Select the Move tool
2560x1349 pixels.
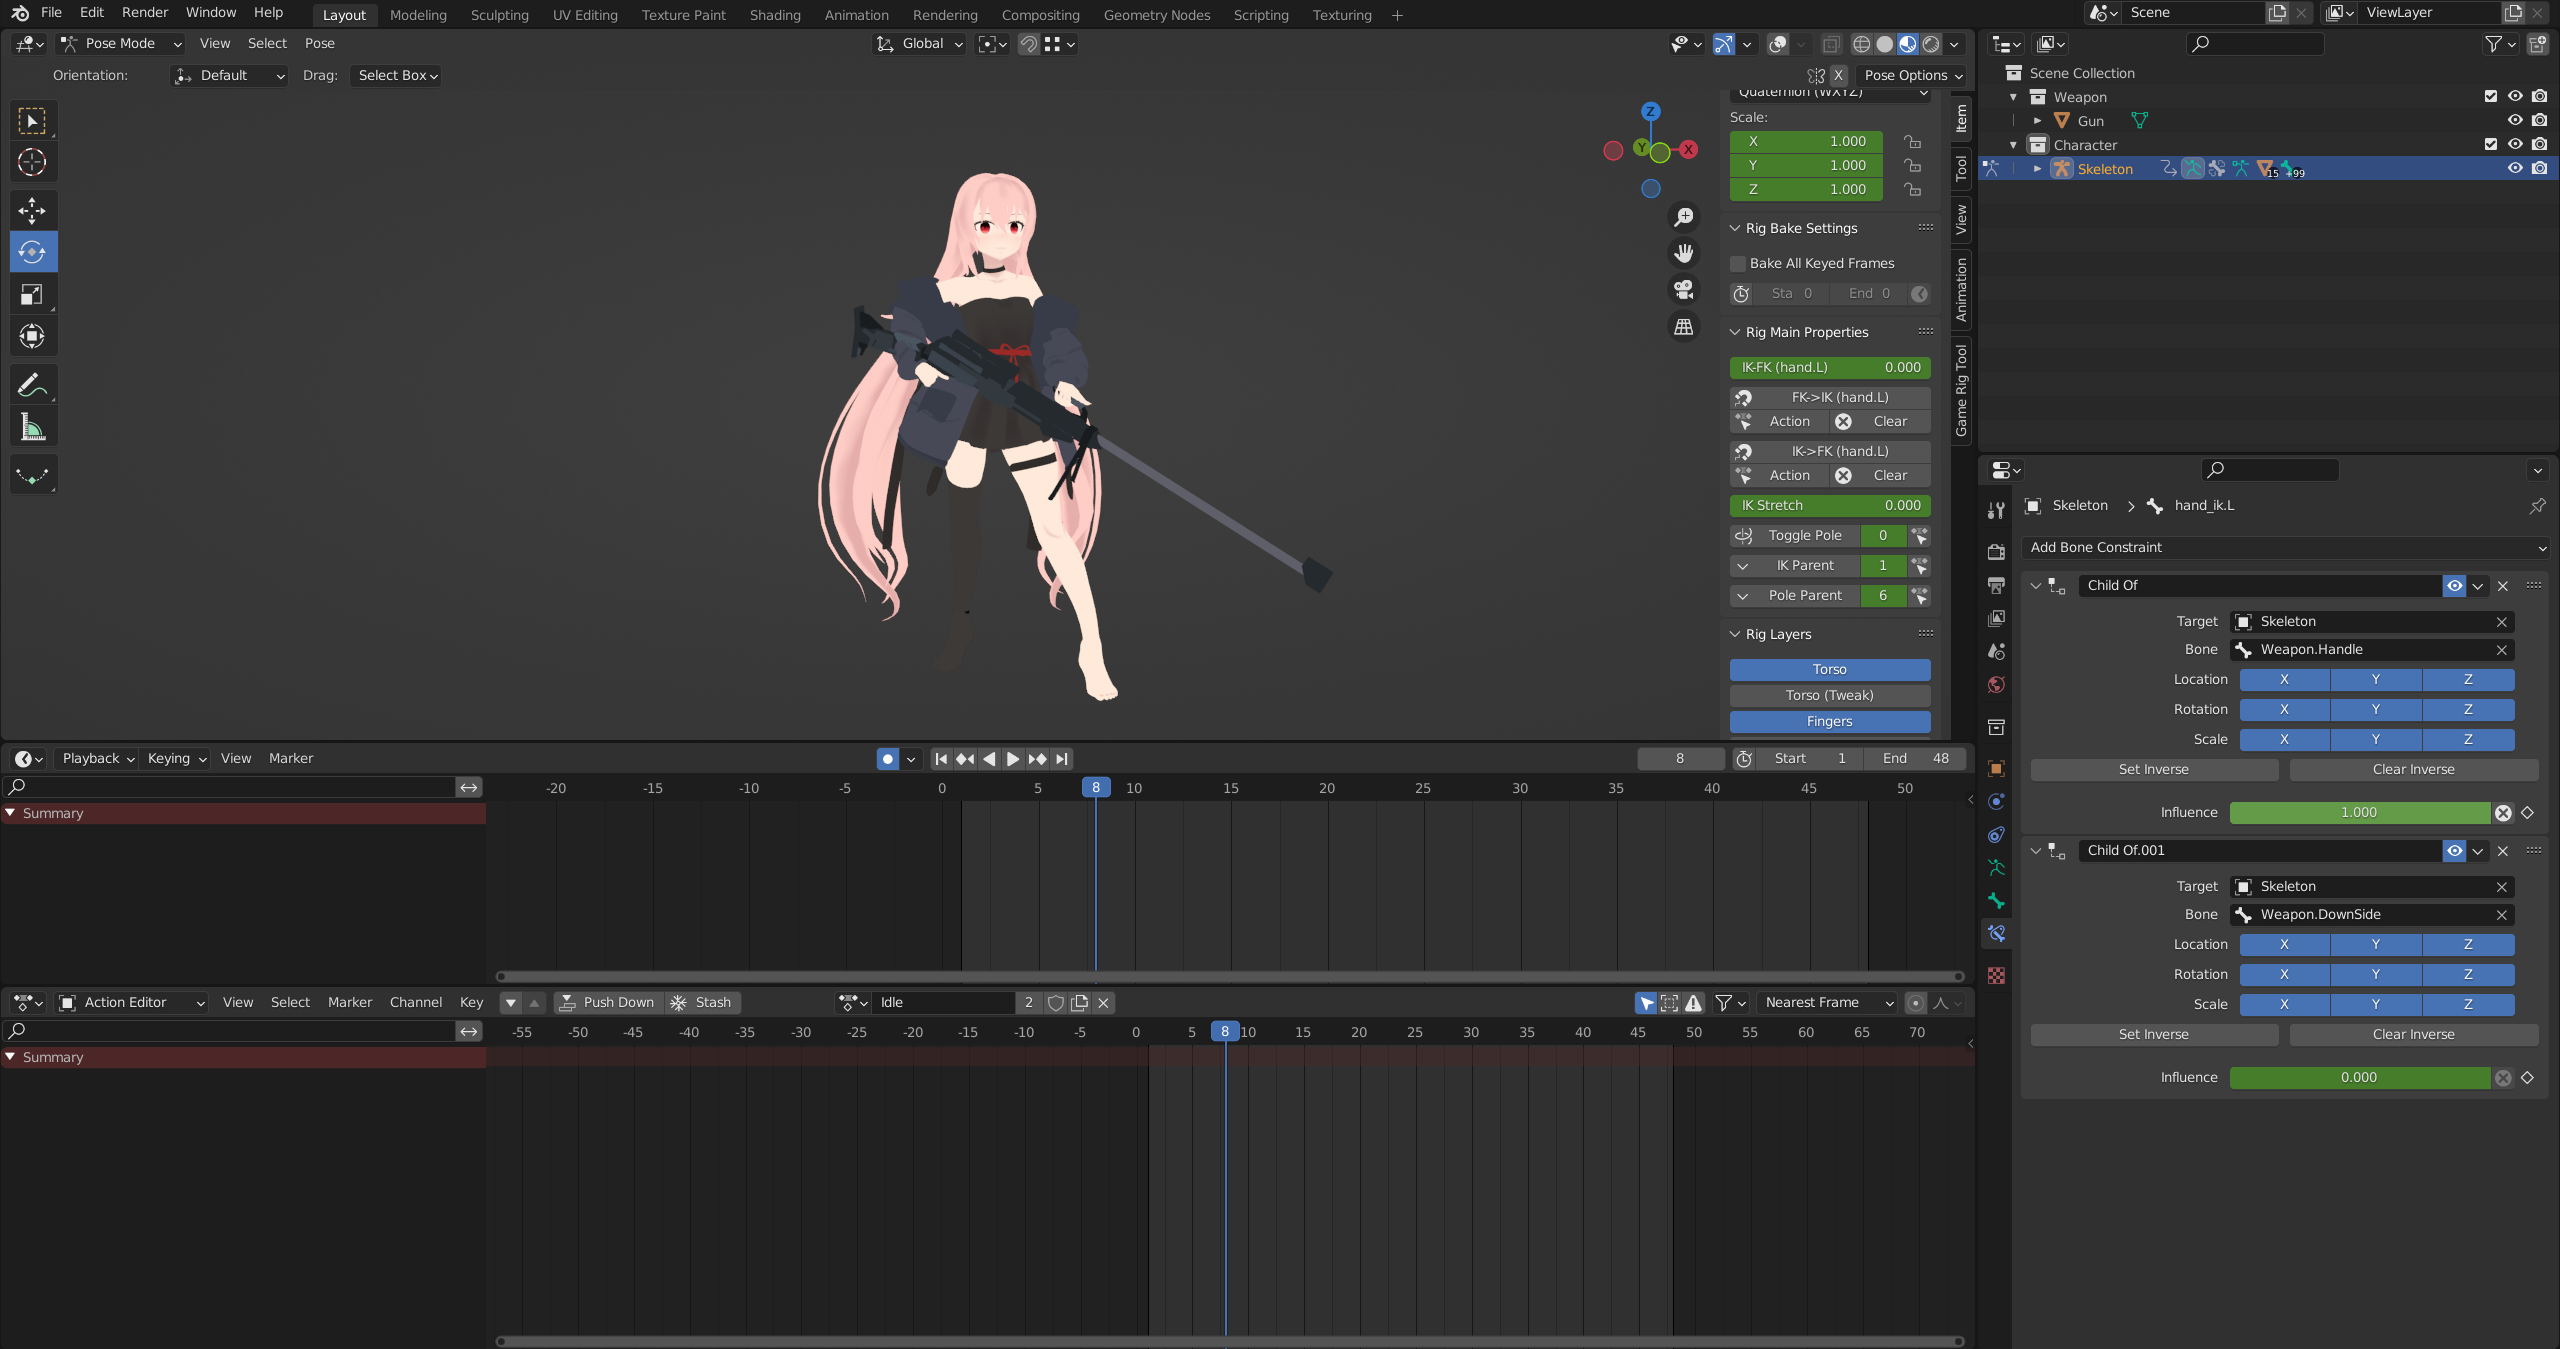click(x=33, y=210)
